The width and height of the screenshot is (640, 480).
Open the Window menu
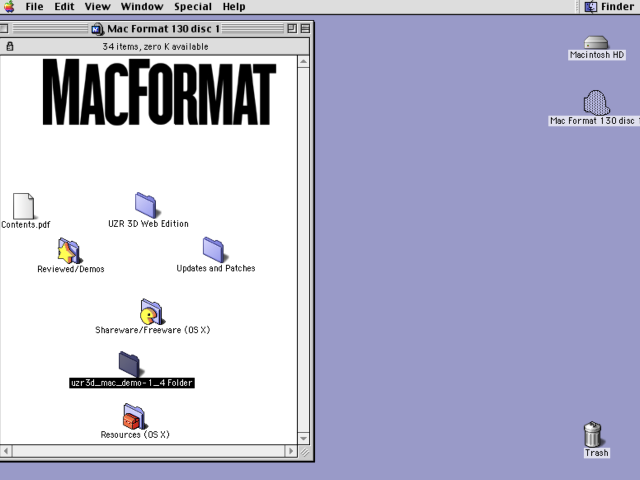(142, 7)
